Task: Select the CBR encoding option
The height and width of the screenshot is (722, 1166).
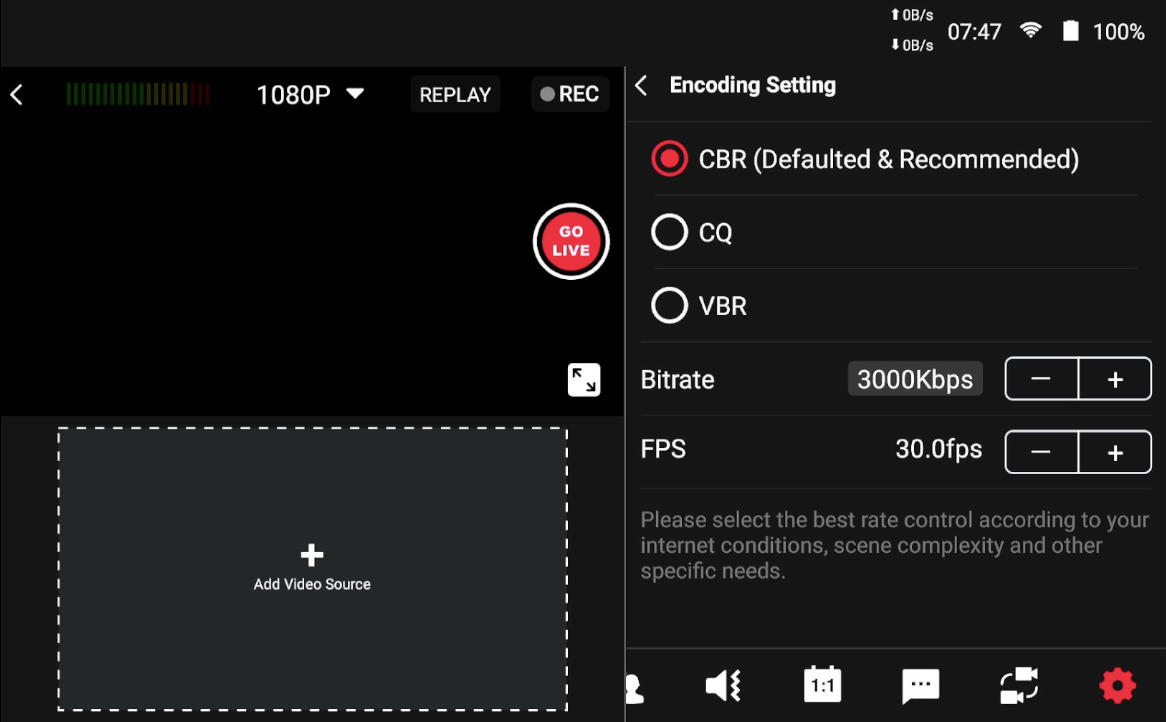Action: (x=669, y=158)
